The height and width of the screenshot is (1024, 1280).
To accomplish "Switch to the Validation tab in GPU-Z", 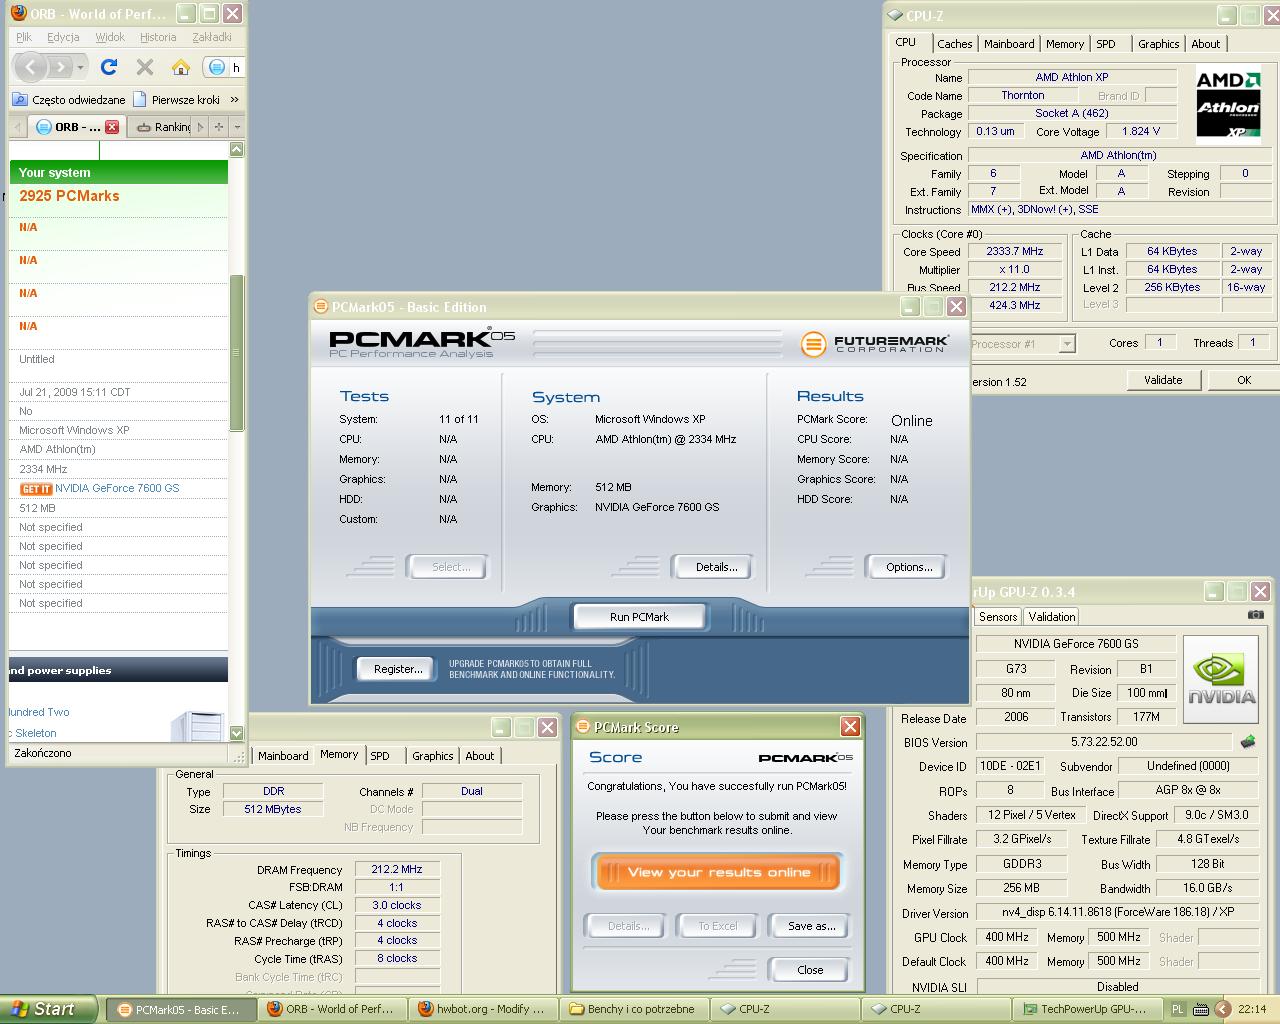I will (x=1052, y=617).
